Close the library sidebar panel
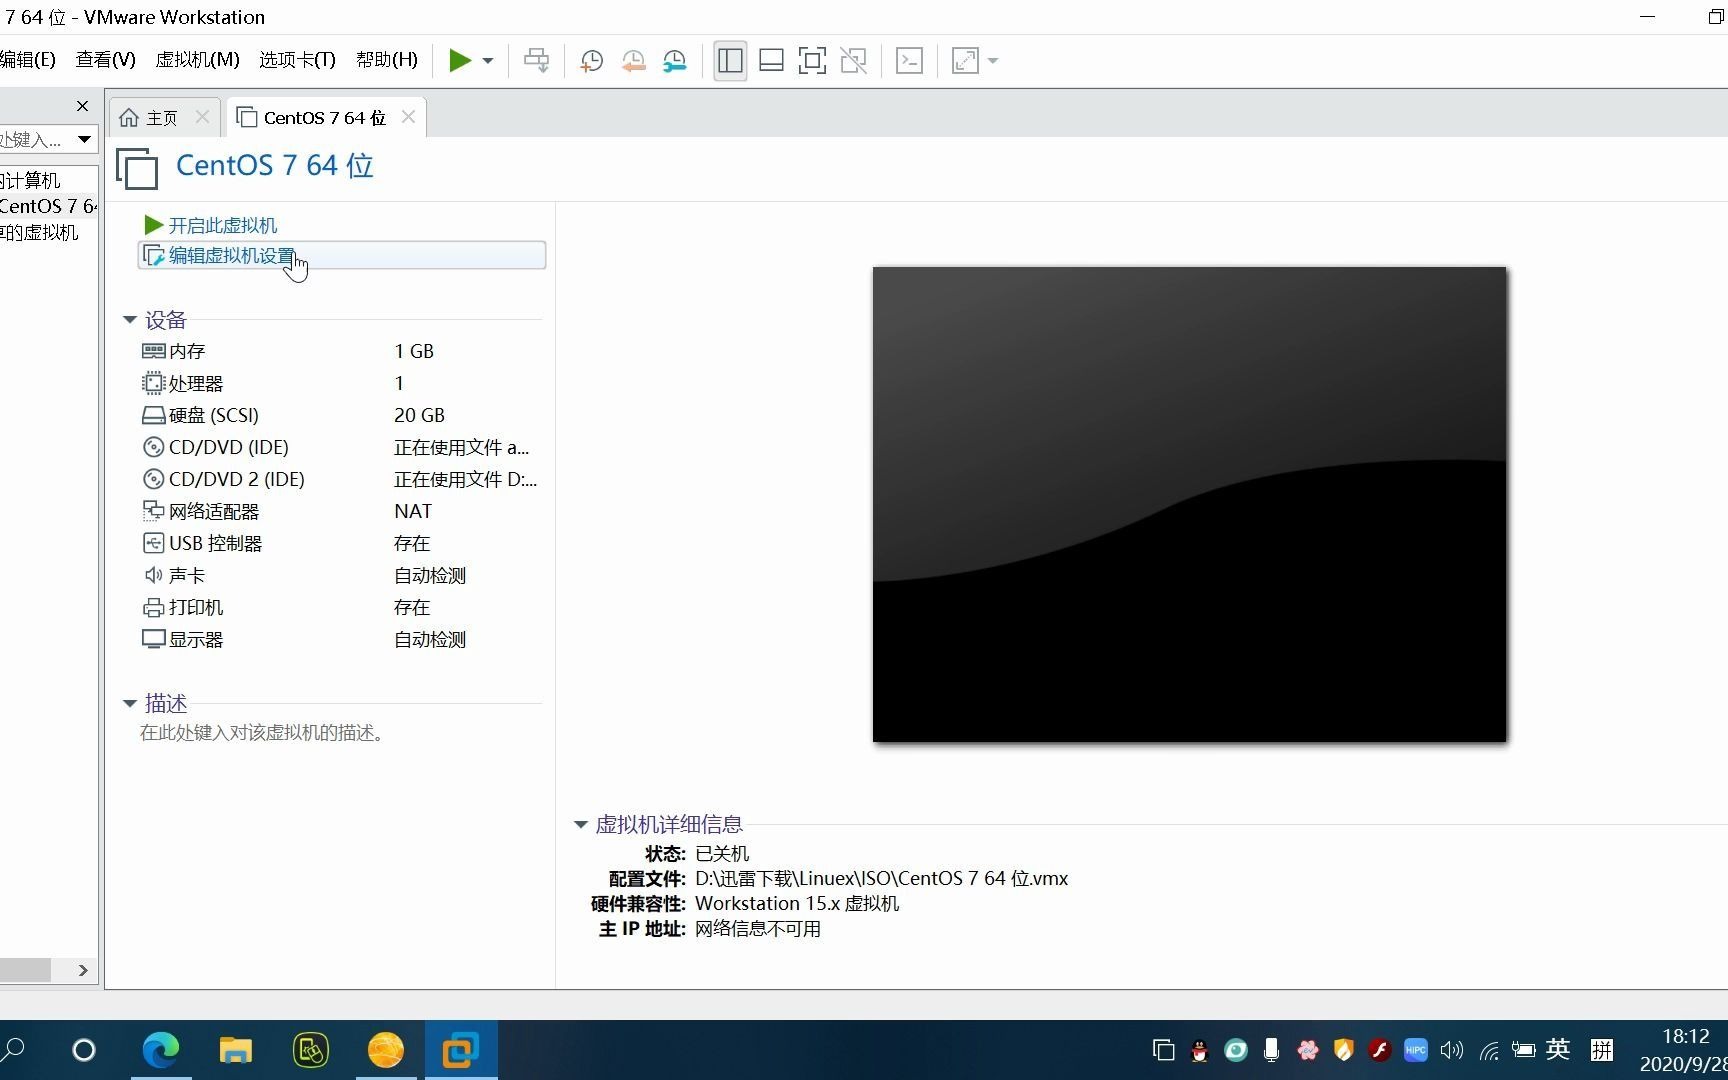Screen dimensions: 1728x1080 click(82, 106)
